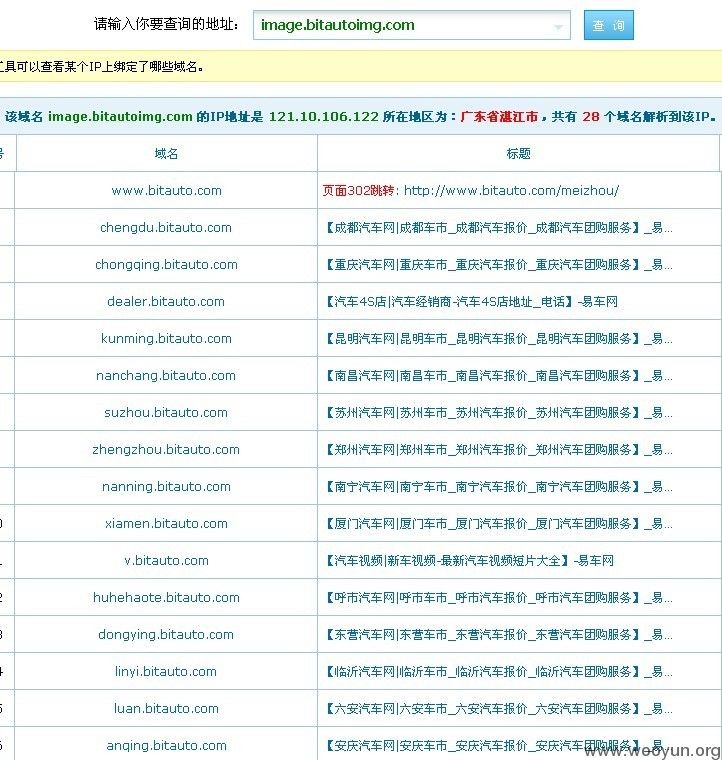Open the xiamen.bitauto.com domain link
This screenshot has height=760, width=722.
click(x=166, y=523)
